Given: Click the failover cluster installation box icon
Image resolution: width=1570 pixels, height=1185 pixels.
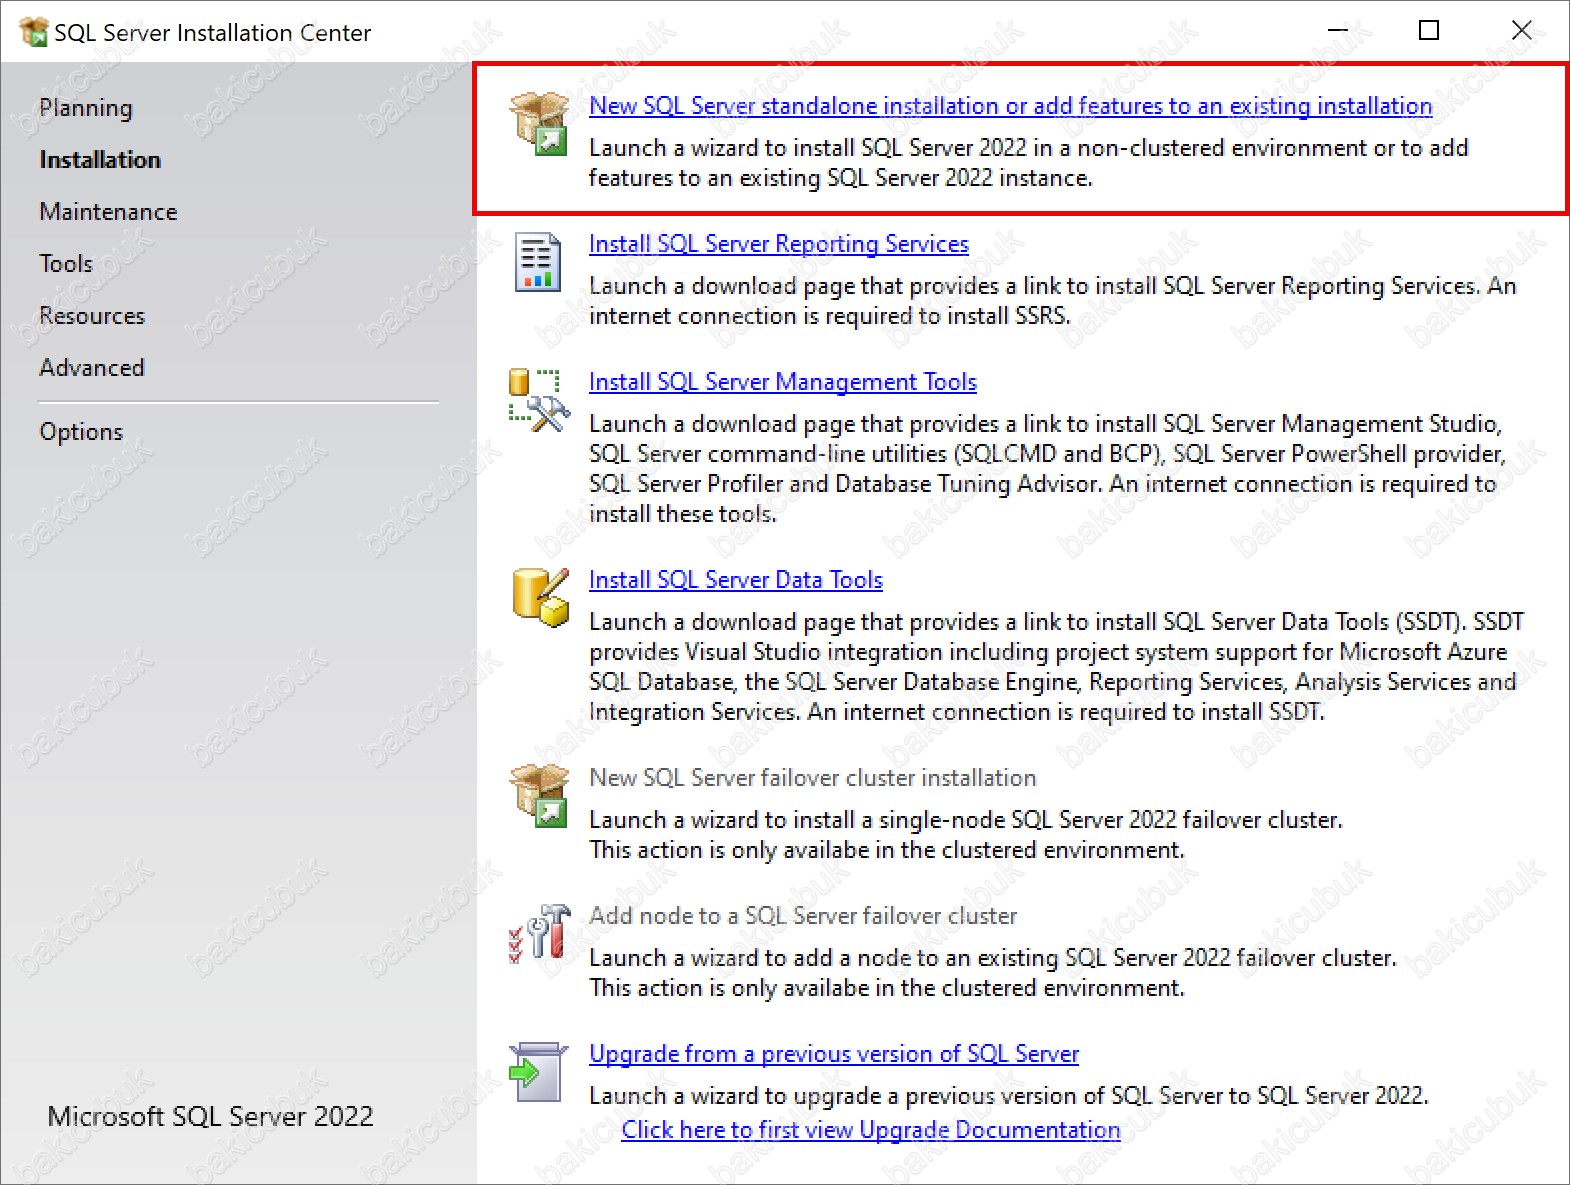Looking at the screenshot, I should (x=539, y=795).
